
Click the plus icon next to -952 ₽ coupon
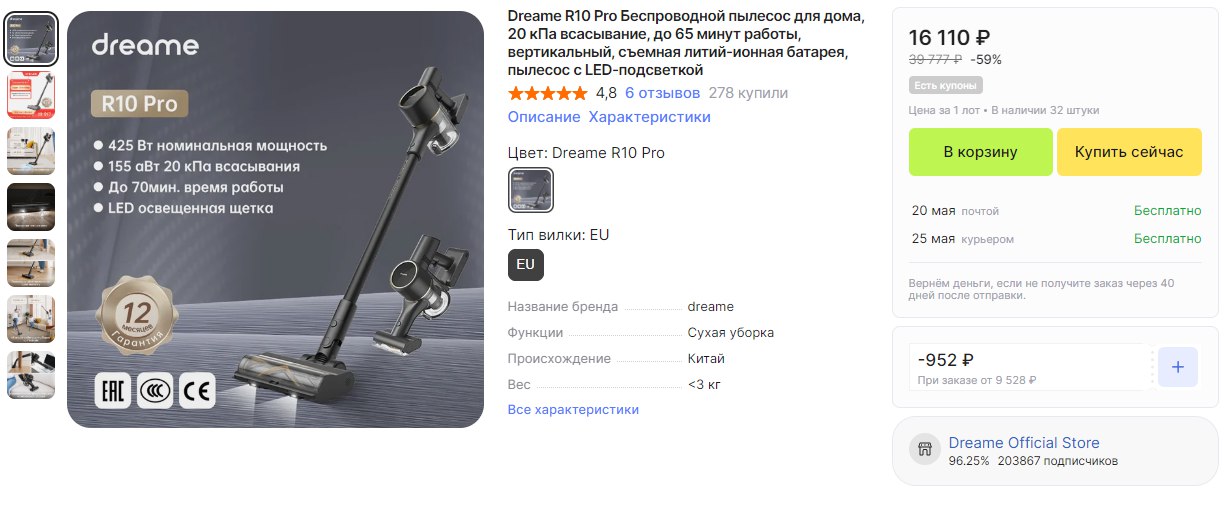[1177, 367]
